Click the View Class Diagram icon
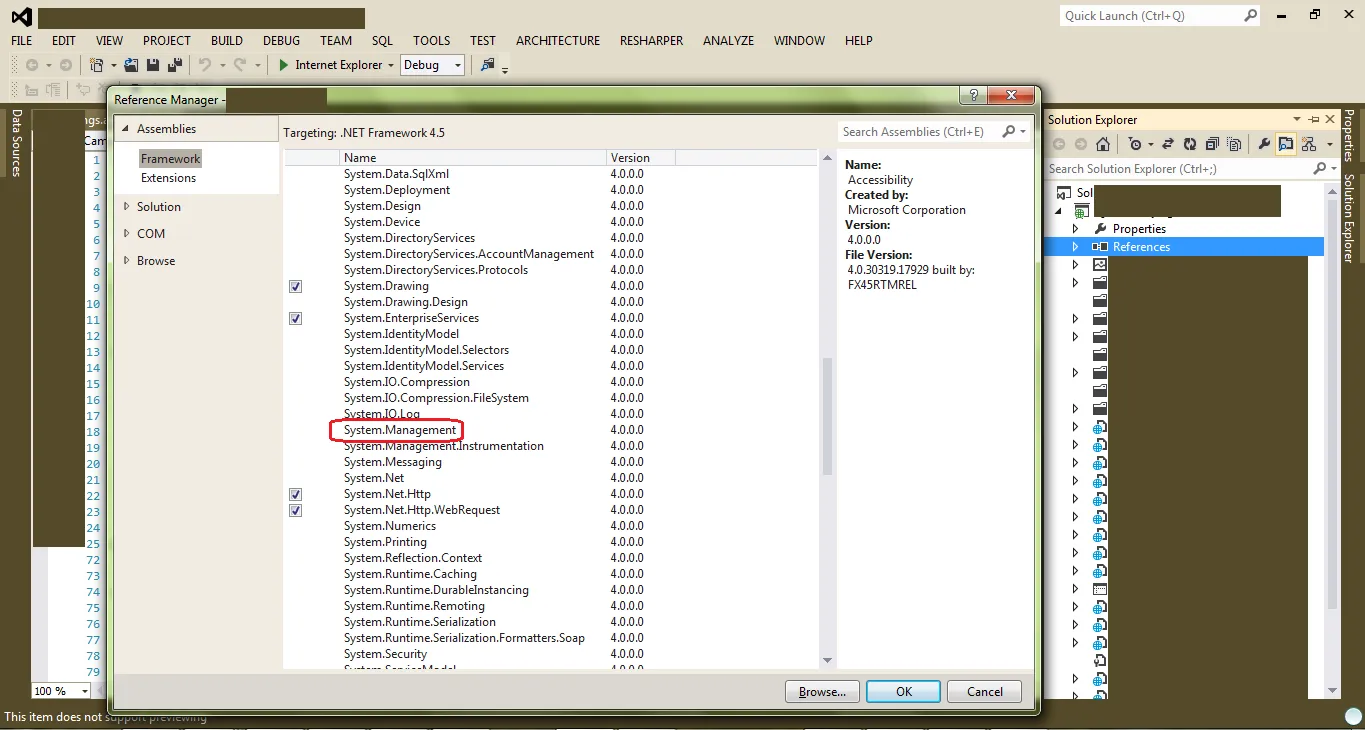The height and width of the screenshot is (730, 1365). 1308,144
